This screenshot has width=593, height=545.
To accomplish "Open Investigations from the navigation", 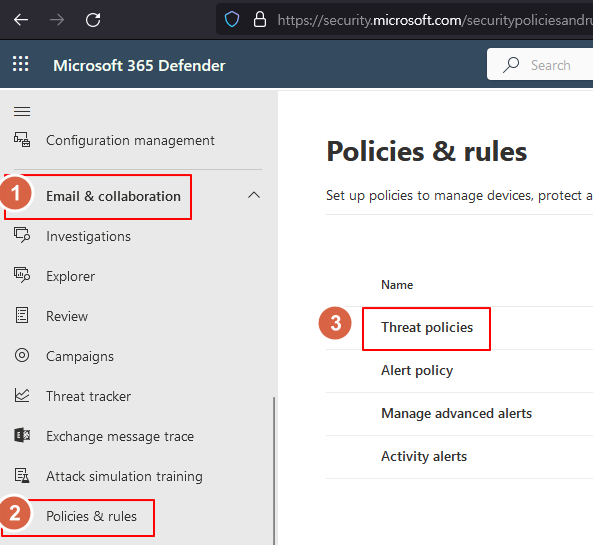I will [88, 236].
